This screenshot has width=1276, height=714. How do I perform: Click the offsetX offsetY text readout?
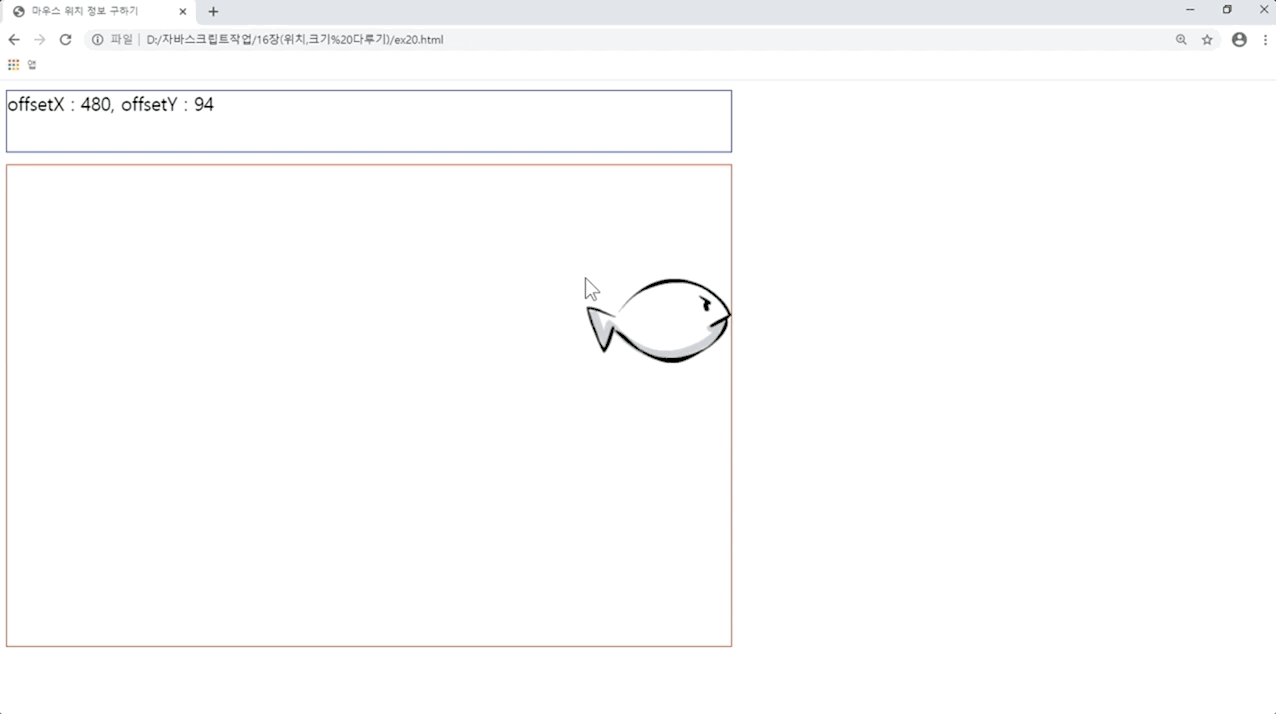110,104
